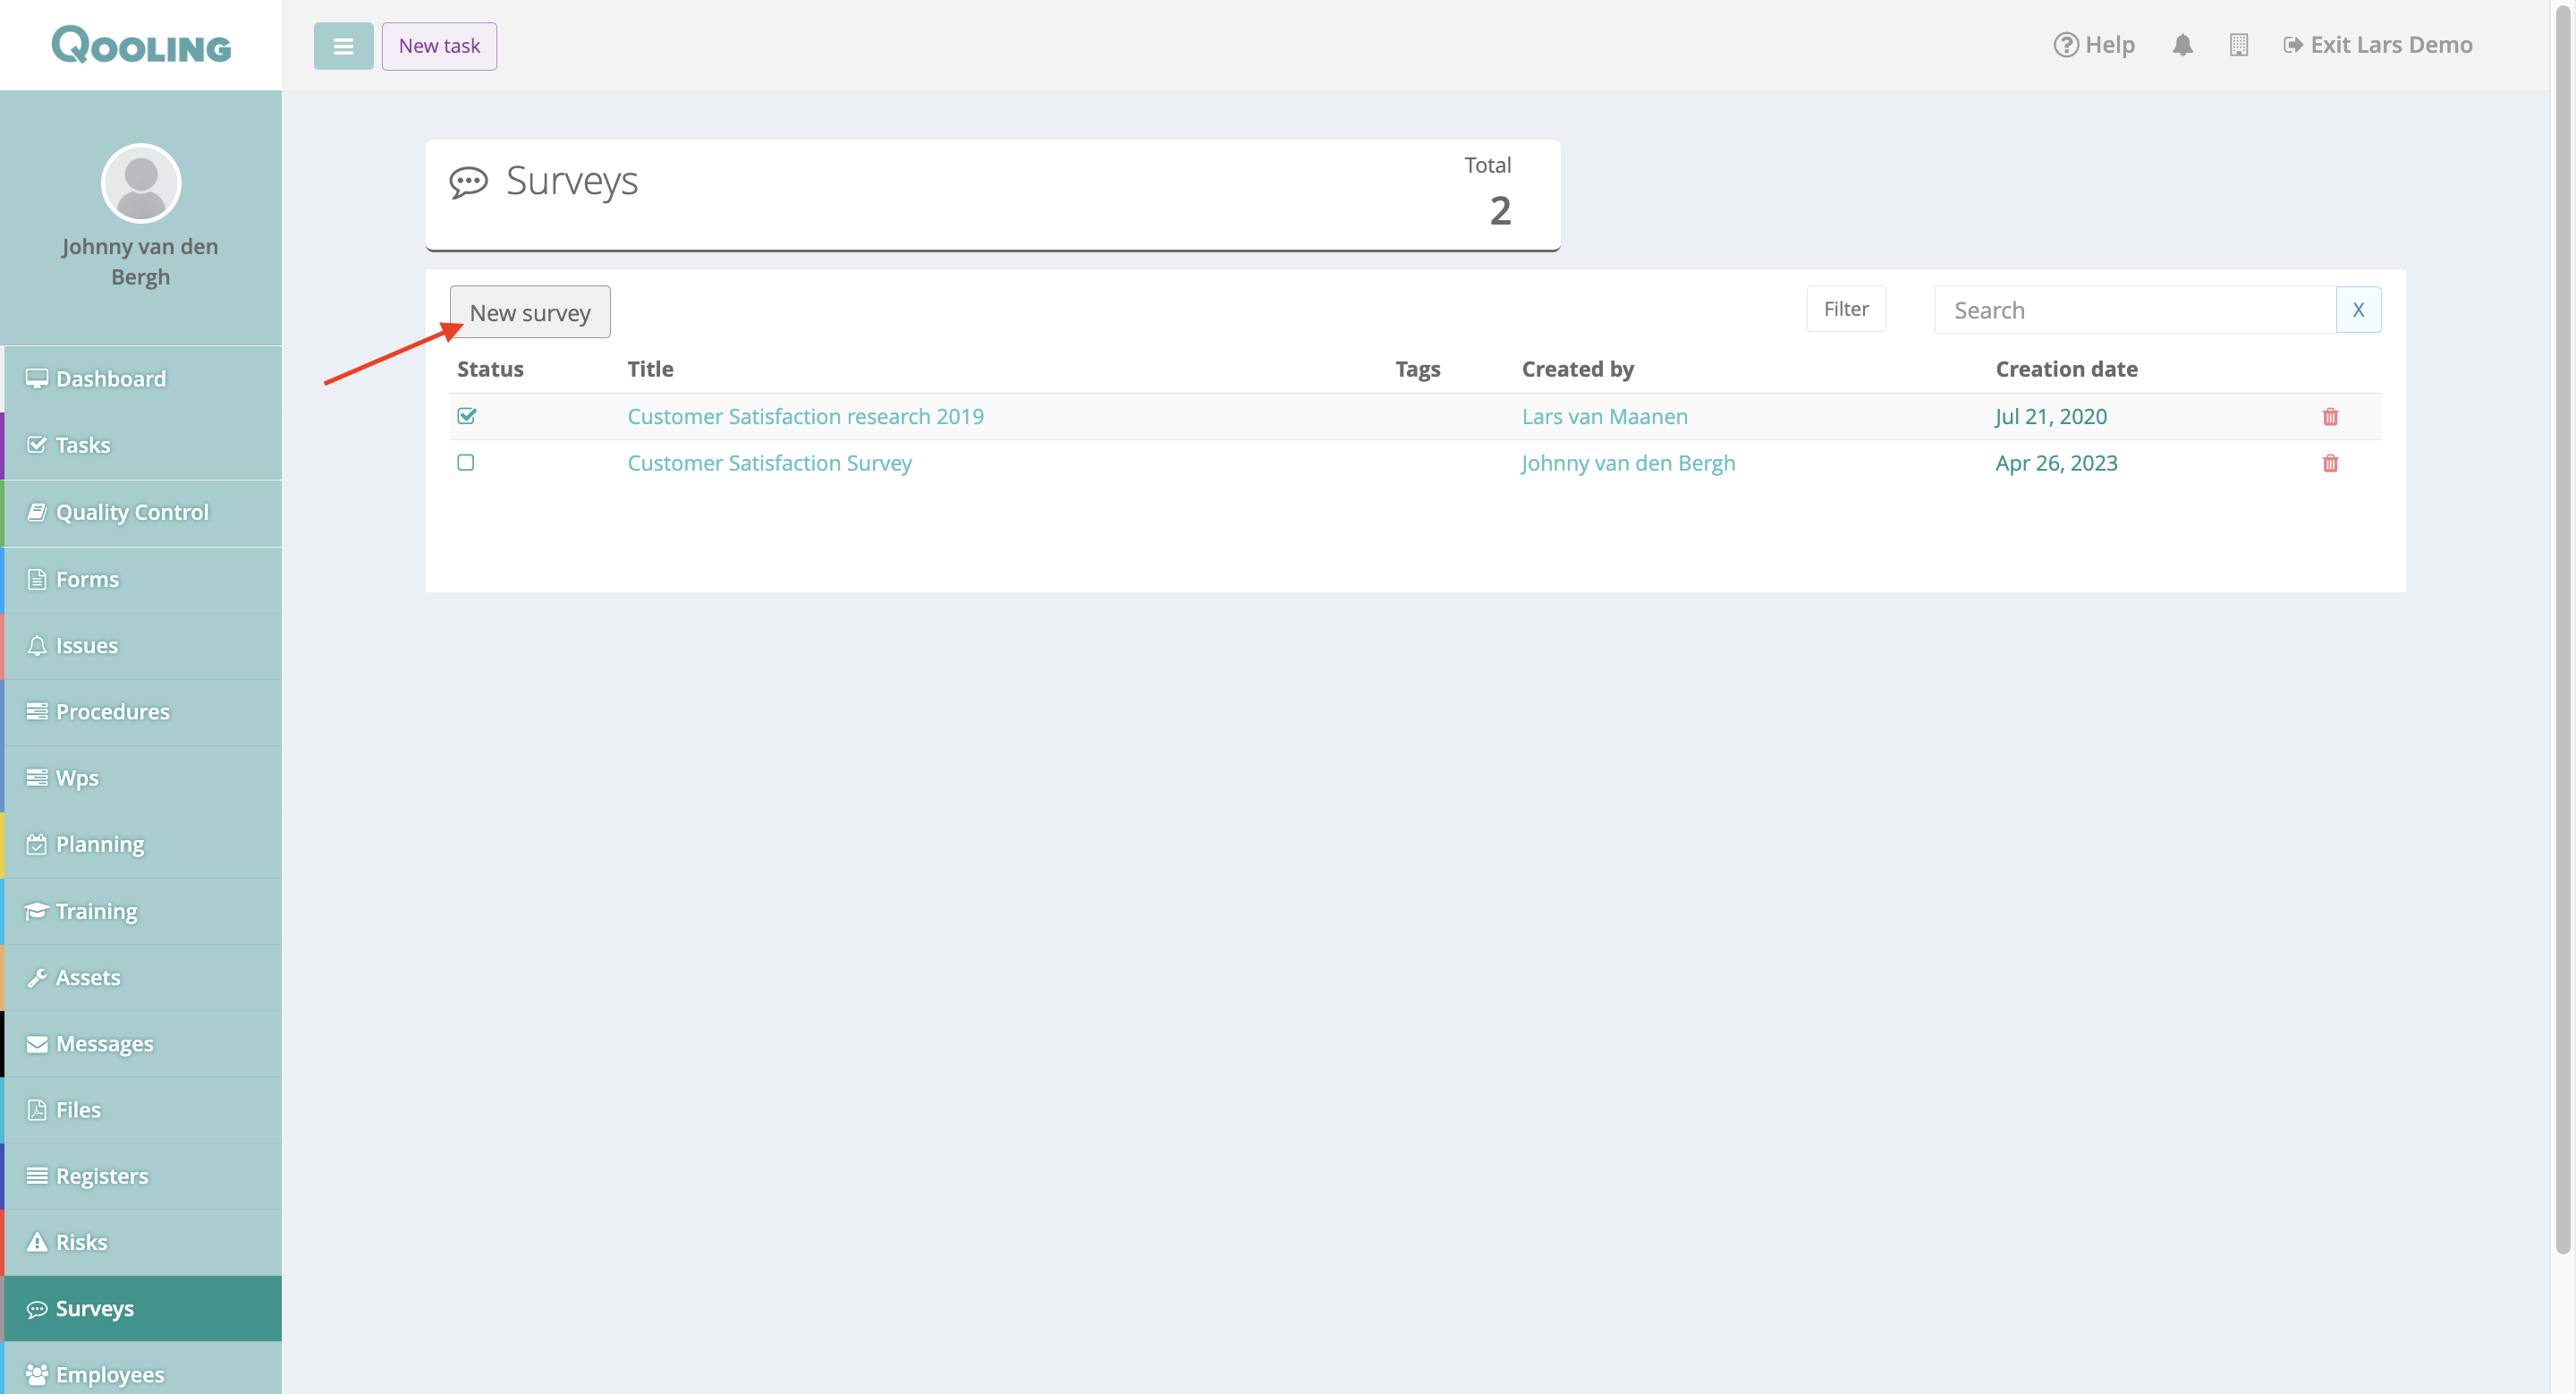Focus the Search input field
The width and height of the screenshot is (2576, 1394).
coord(2134,310)
